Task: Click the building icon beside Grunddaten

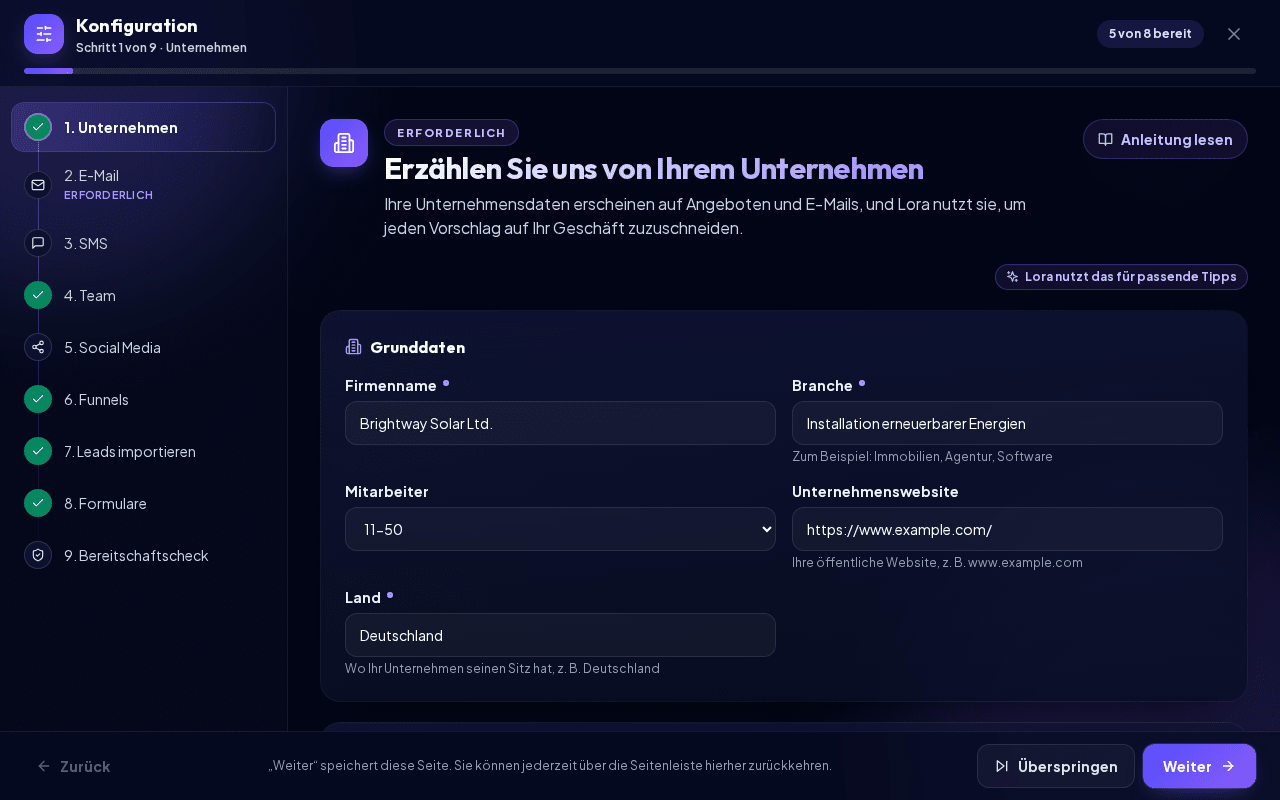Action: 354,347
